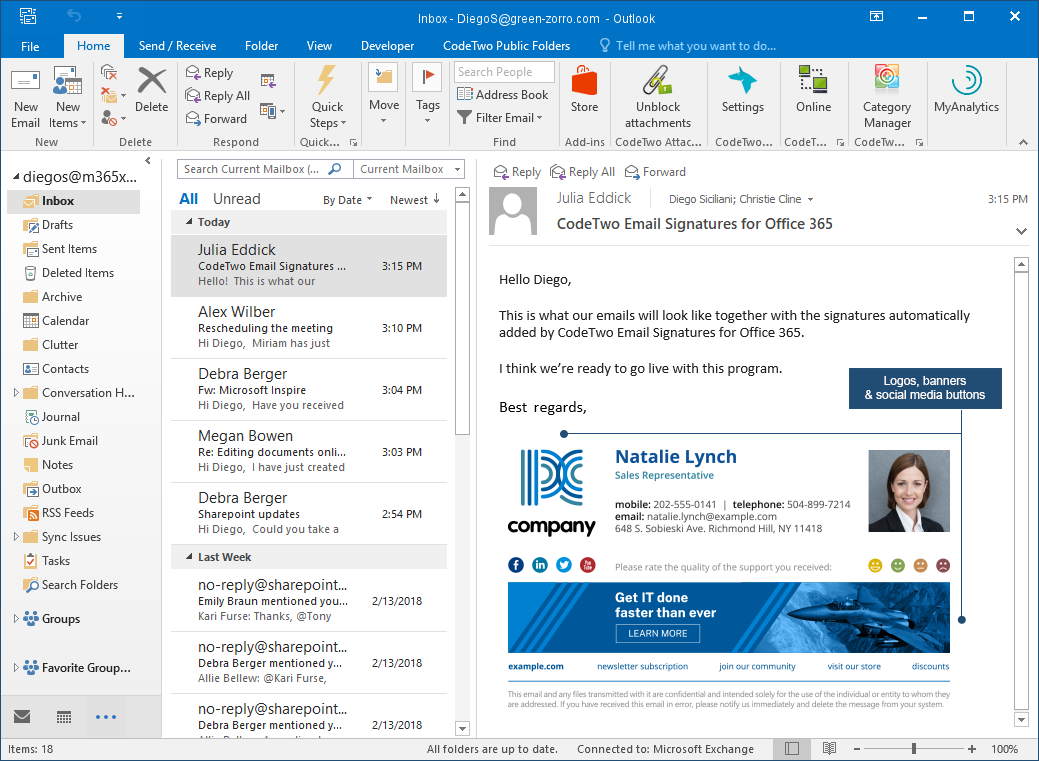
Task: Click the Search People field
Action: (x=504, y=72)
